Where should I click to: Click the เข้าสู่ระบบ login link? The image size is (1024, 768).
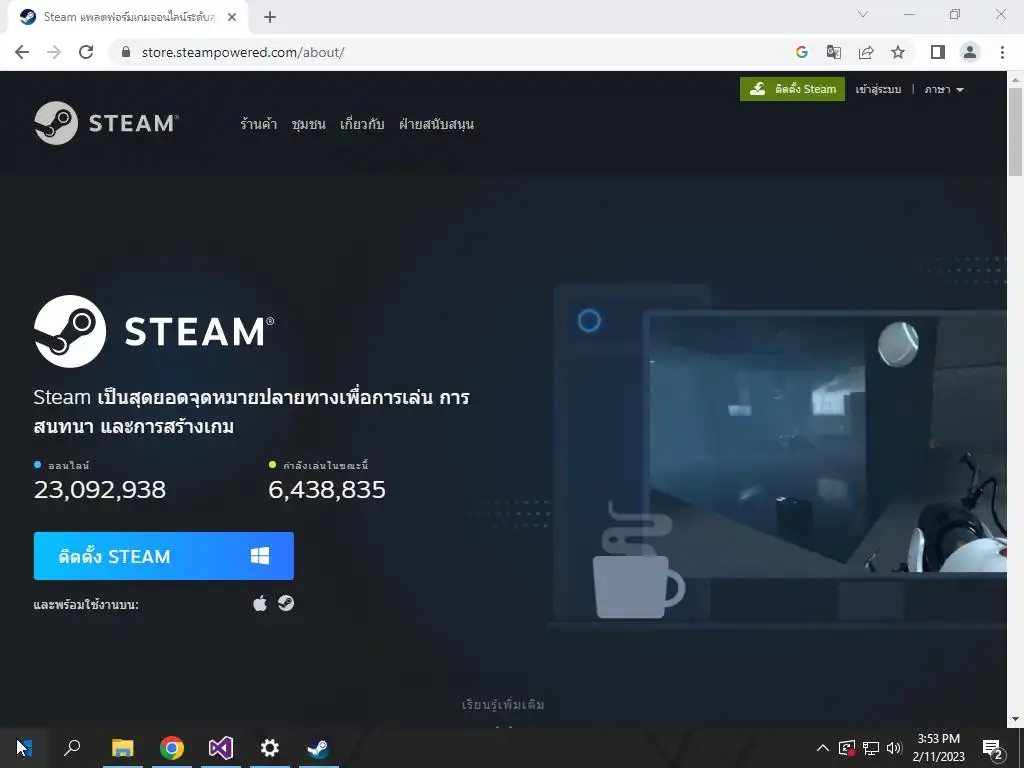tap(878, 89)
